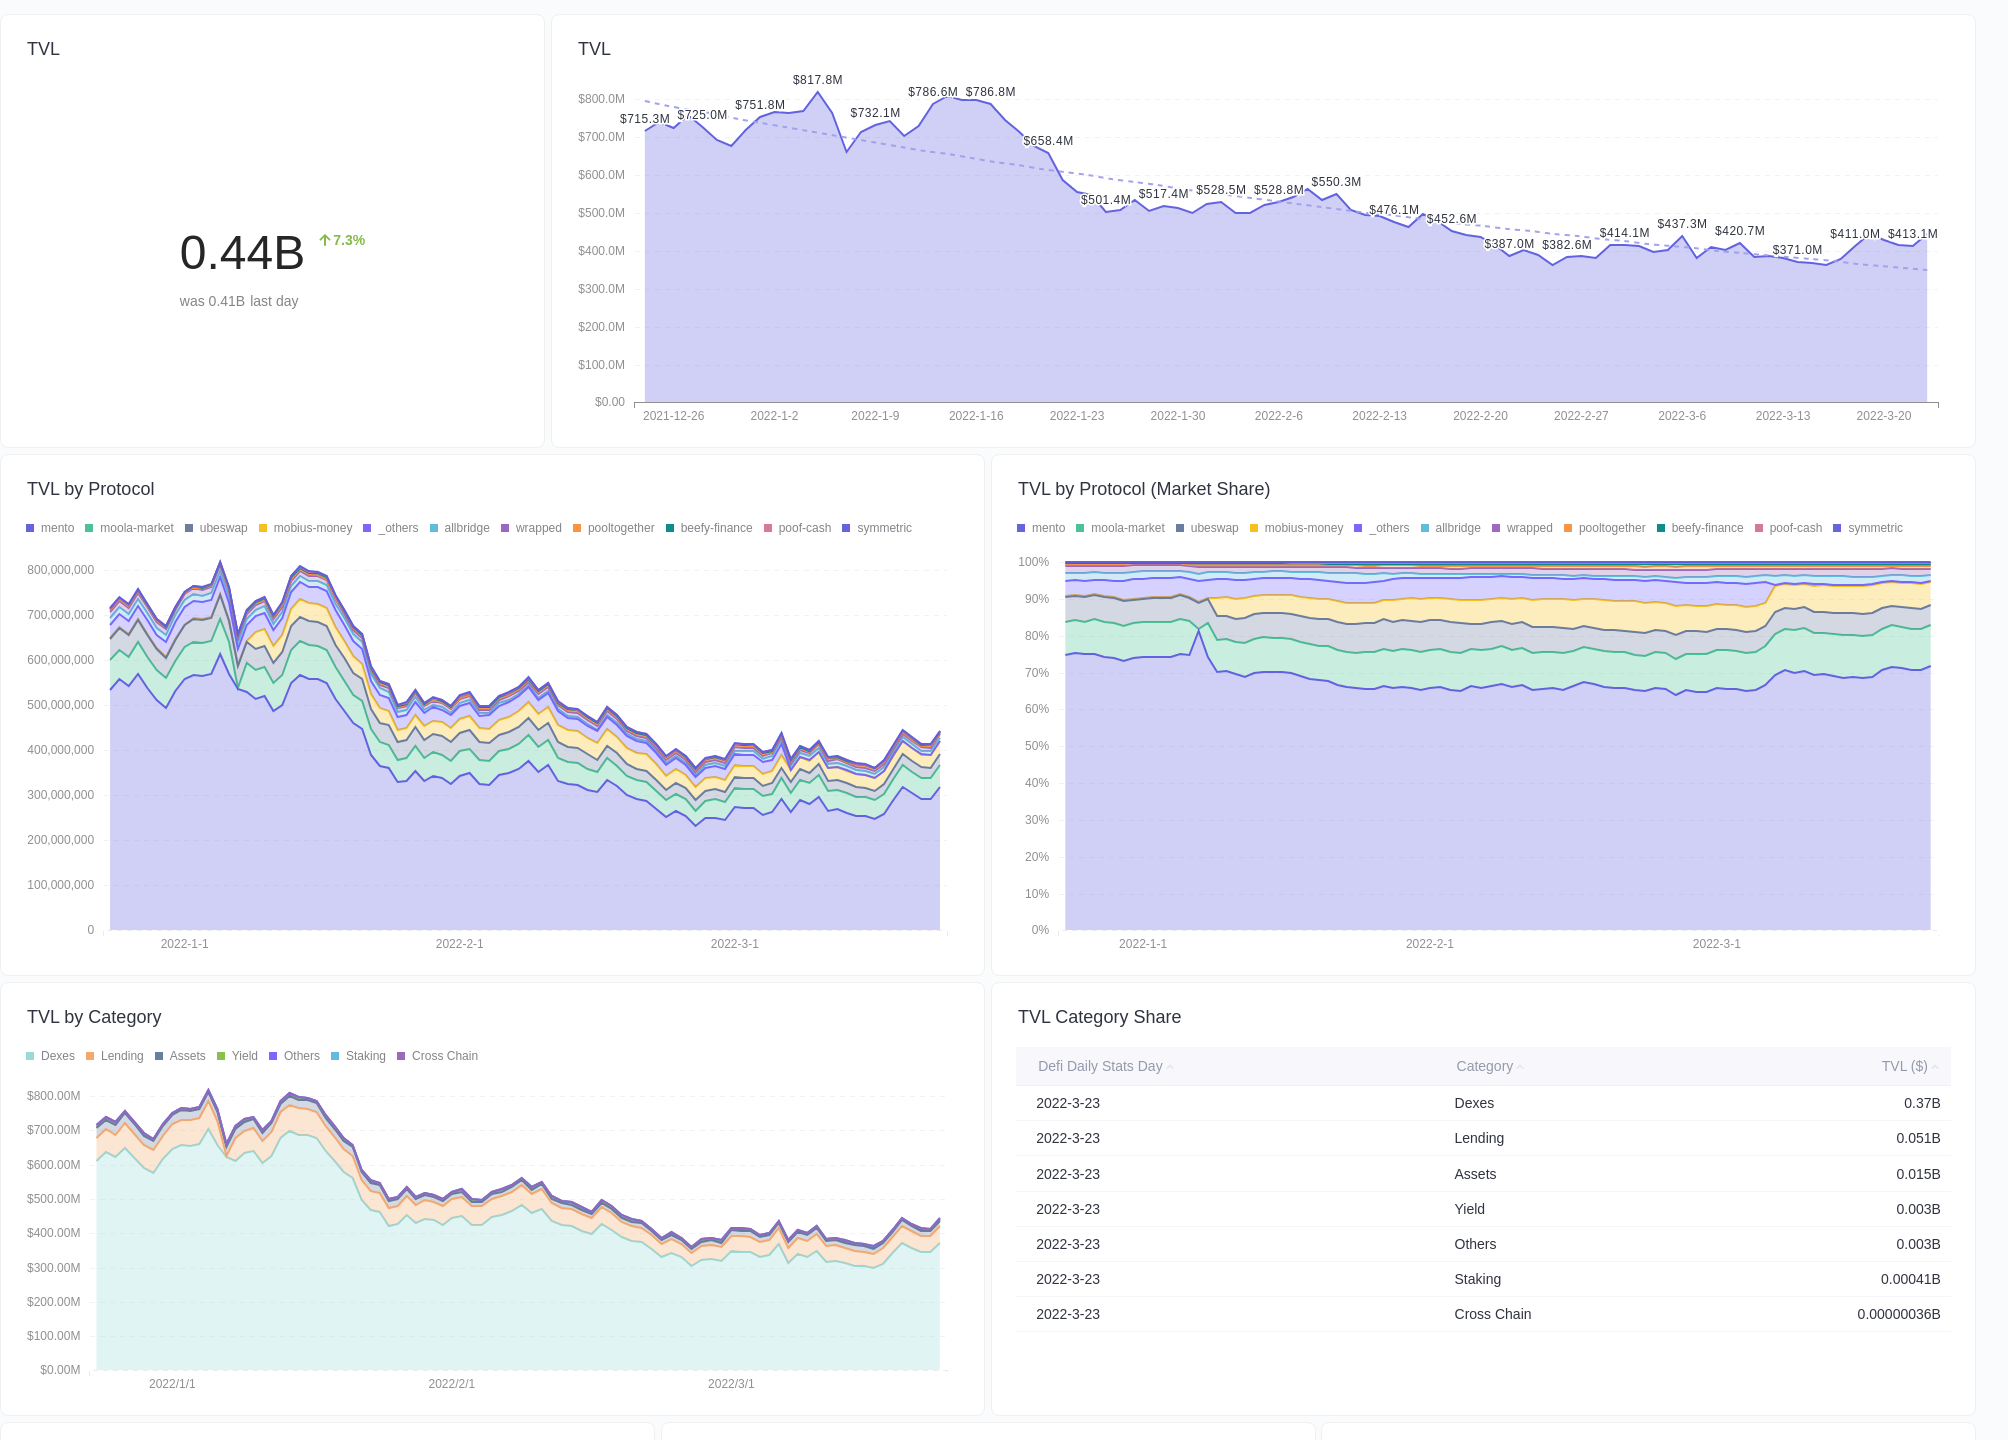
Task: Click the $371.0M data label on TVL chart
Action: coord(1797,250)
